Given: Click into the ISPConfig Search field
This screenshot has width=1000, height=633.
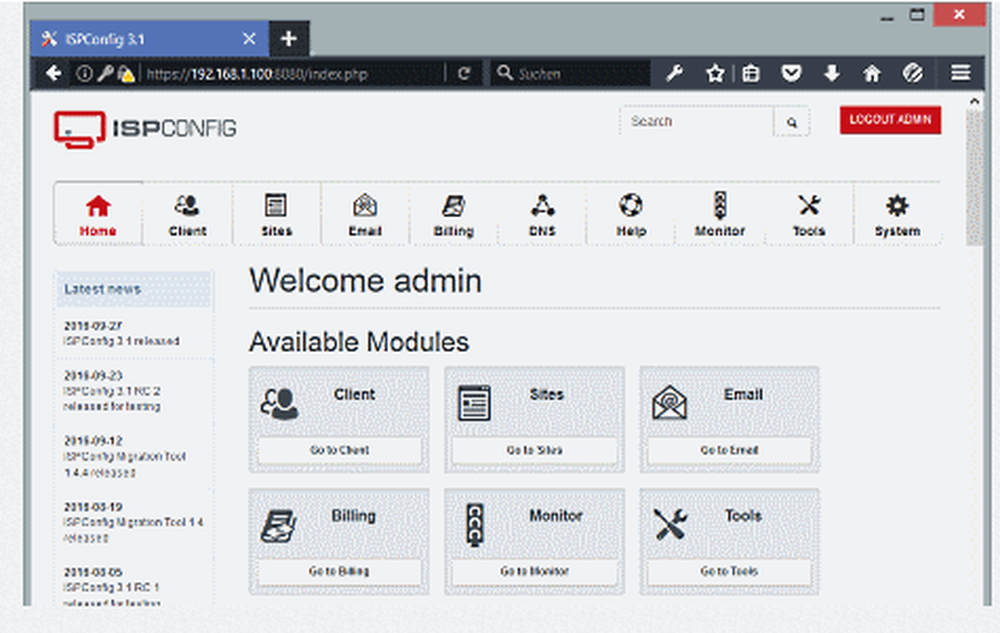Looking at the screenshot, I should pos(696,121).
